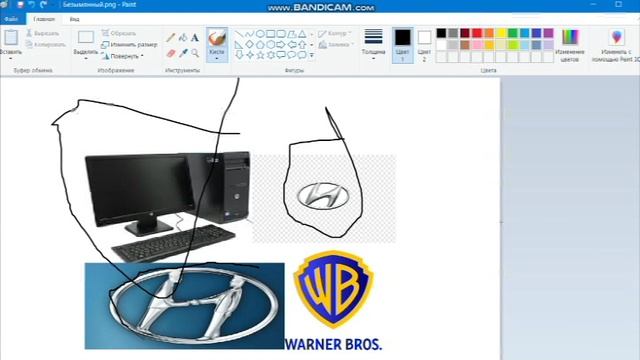Pick the dark red color swatch
The image size is (640, 360).
click(x=465, y=33)
